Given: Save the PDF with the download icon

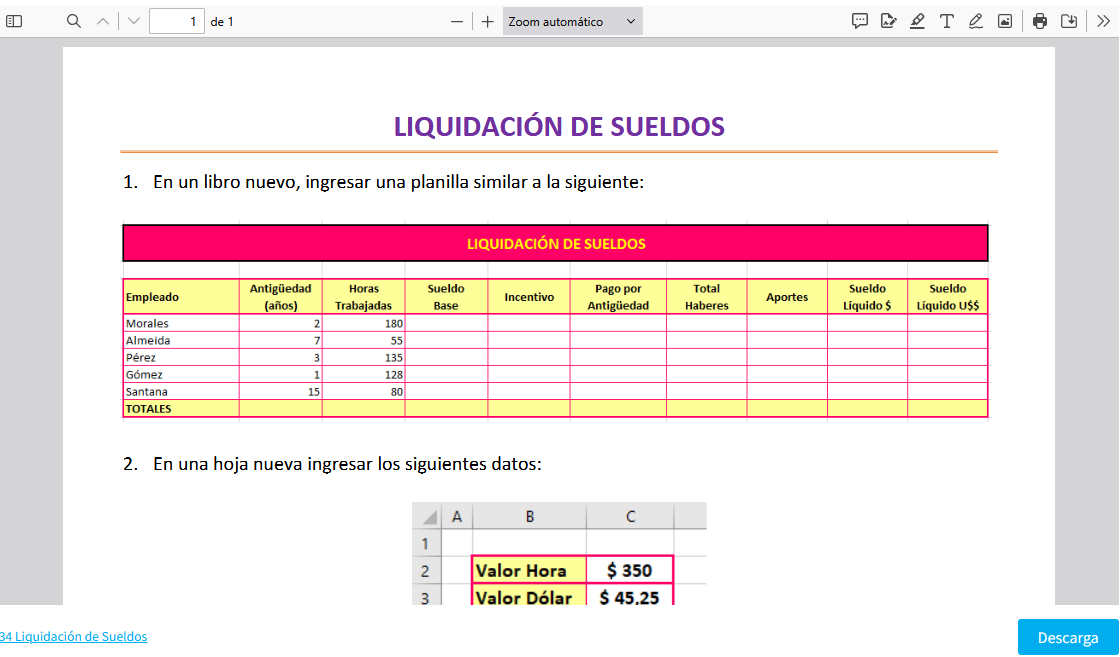Looking at the screenshot, I should click(1069, 21).
